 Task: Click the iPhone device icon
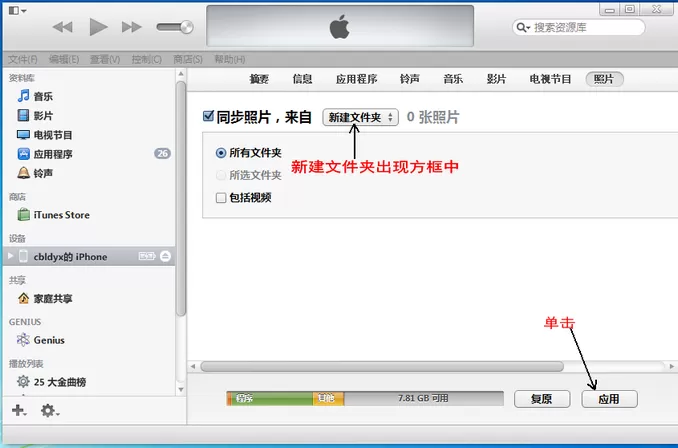[x=23, y=256]
